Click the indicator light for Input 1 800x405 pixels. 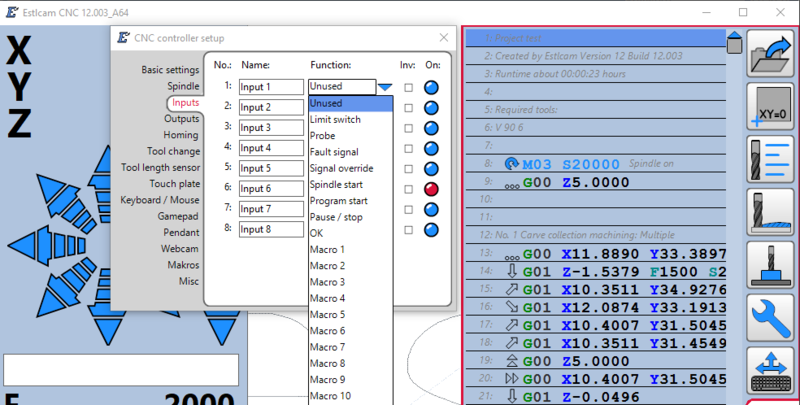click(431, 87)
